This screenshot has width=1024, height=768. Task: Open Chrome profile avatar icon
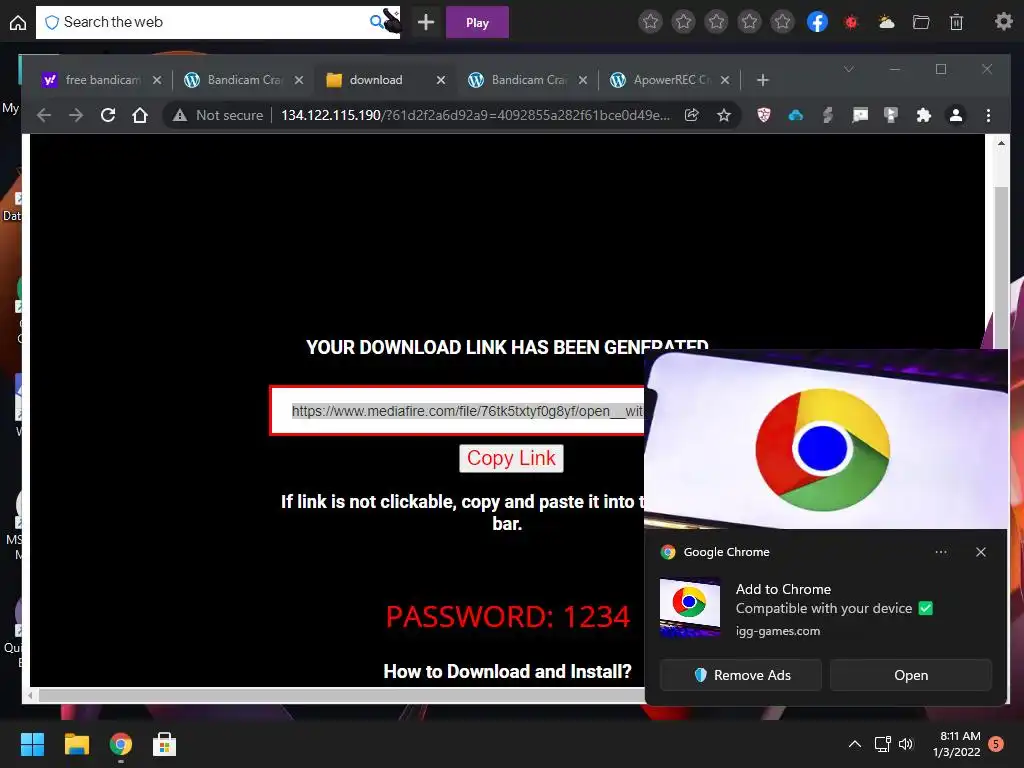point(955,116)
